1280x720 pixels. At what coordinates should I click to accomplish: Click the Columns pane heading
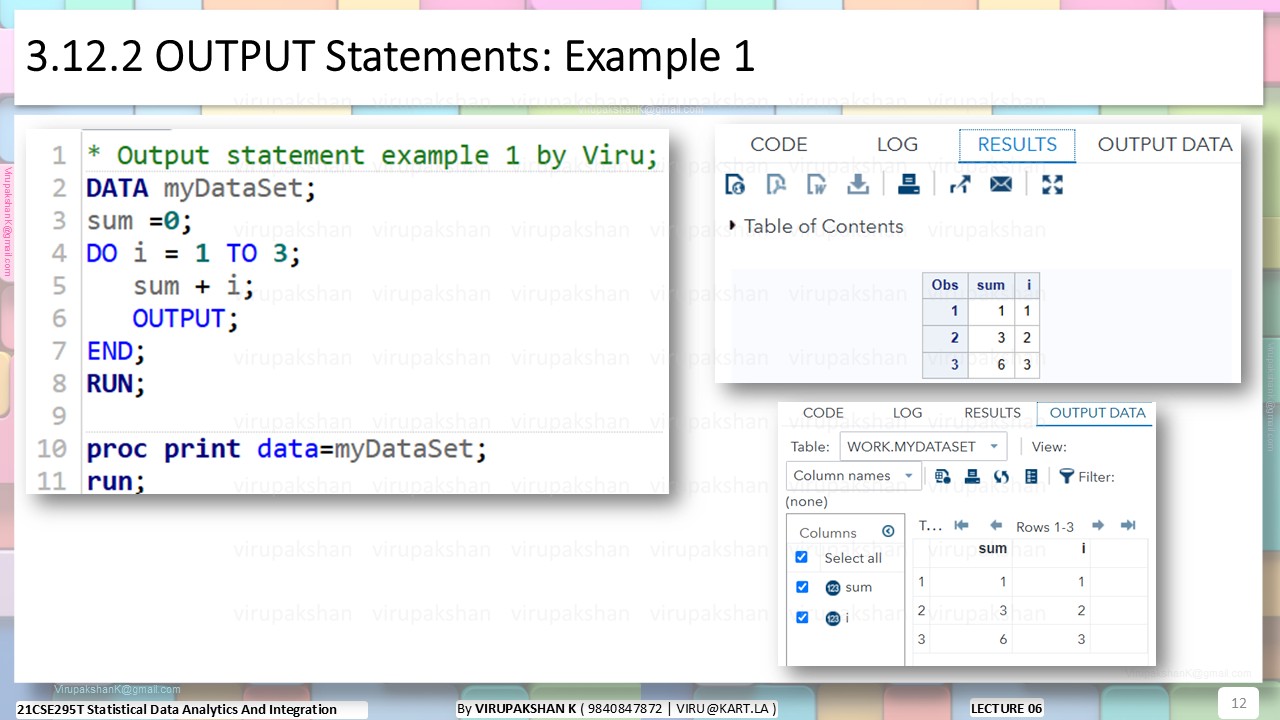(x=828, y=533)
